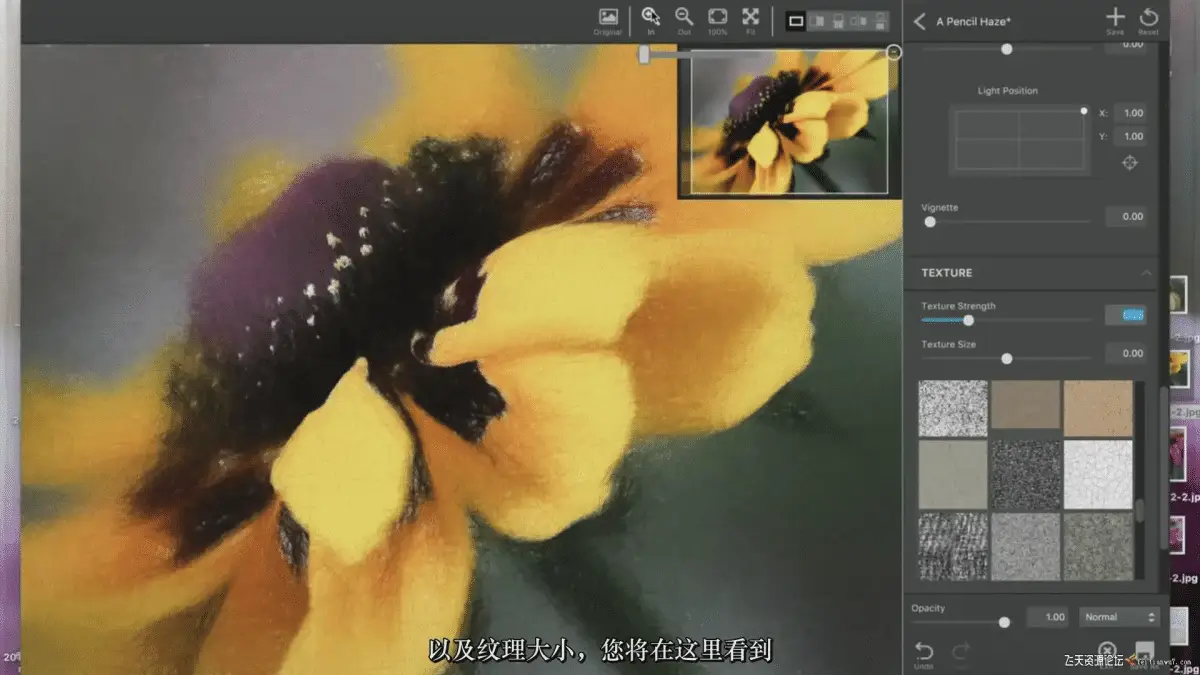Viewport: 1200px width, 675px height.
Task: Select the third split view layout
Action: (837, 20)
